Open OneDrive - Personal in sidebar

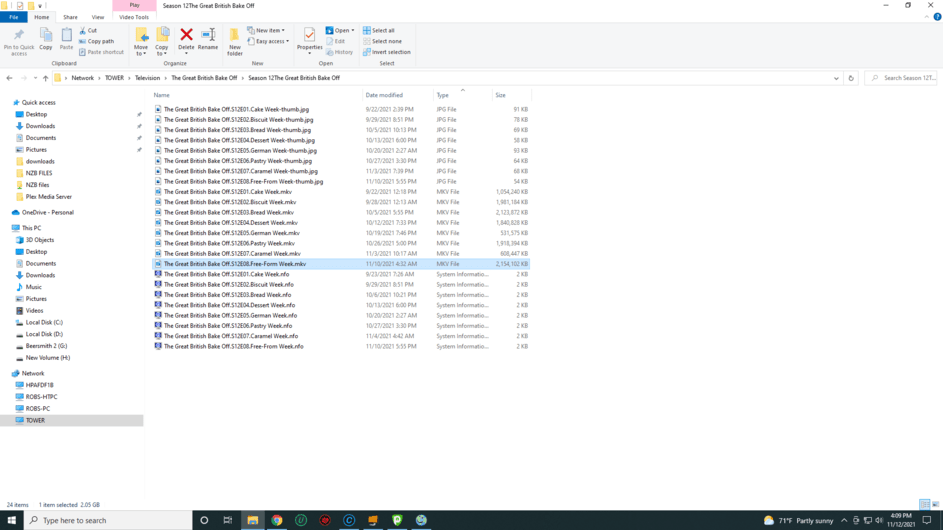click(x=48, y=212)
